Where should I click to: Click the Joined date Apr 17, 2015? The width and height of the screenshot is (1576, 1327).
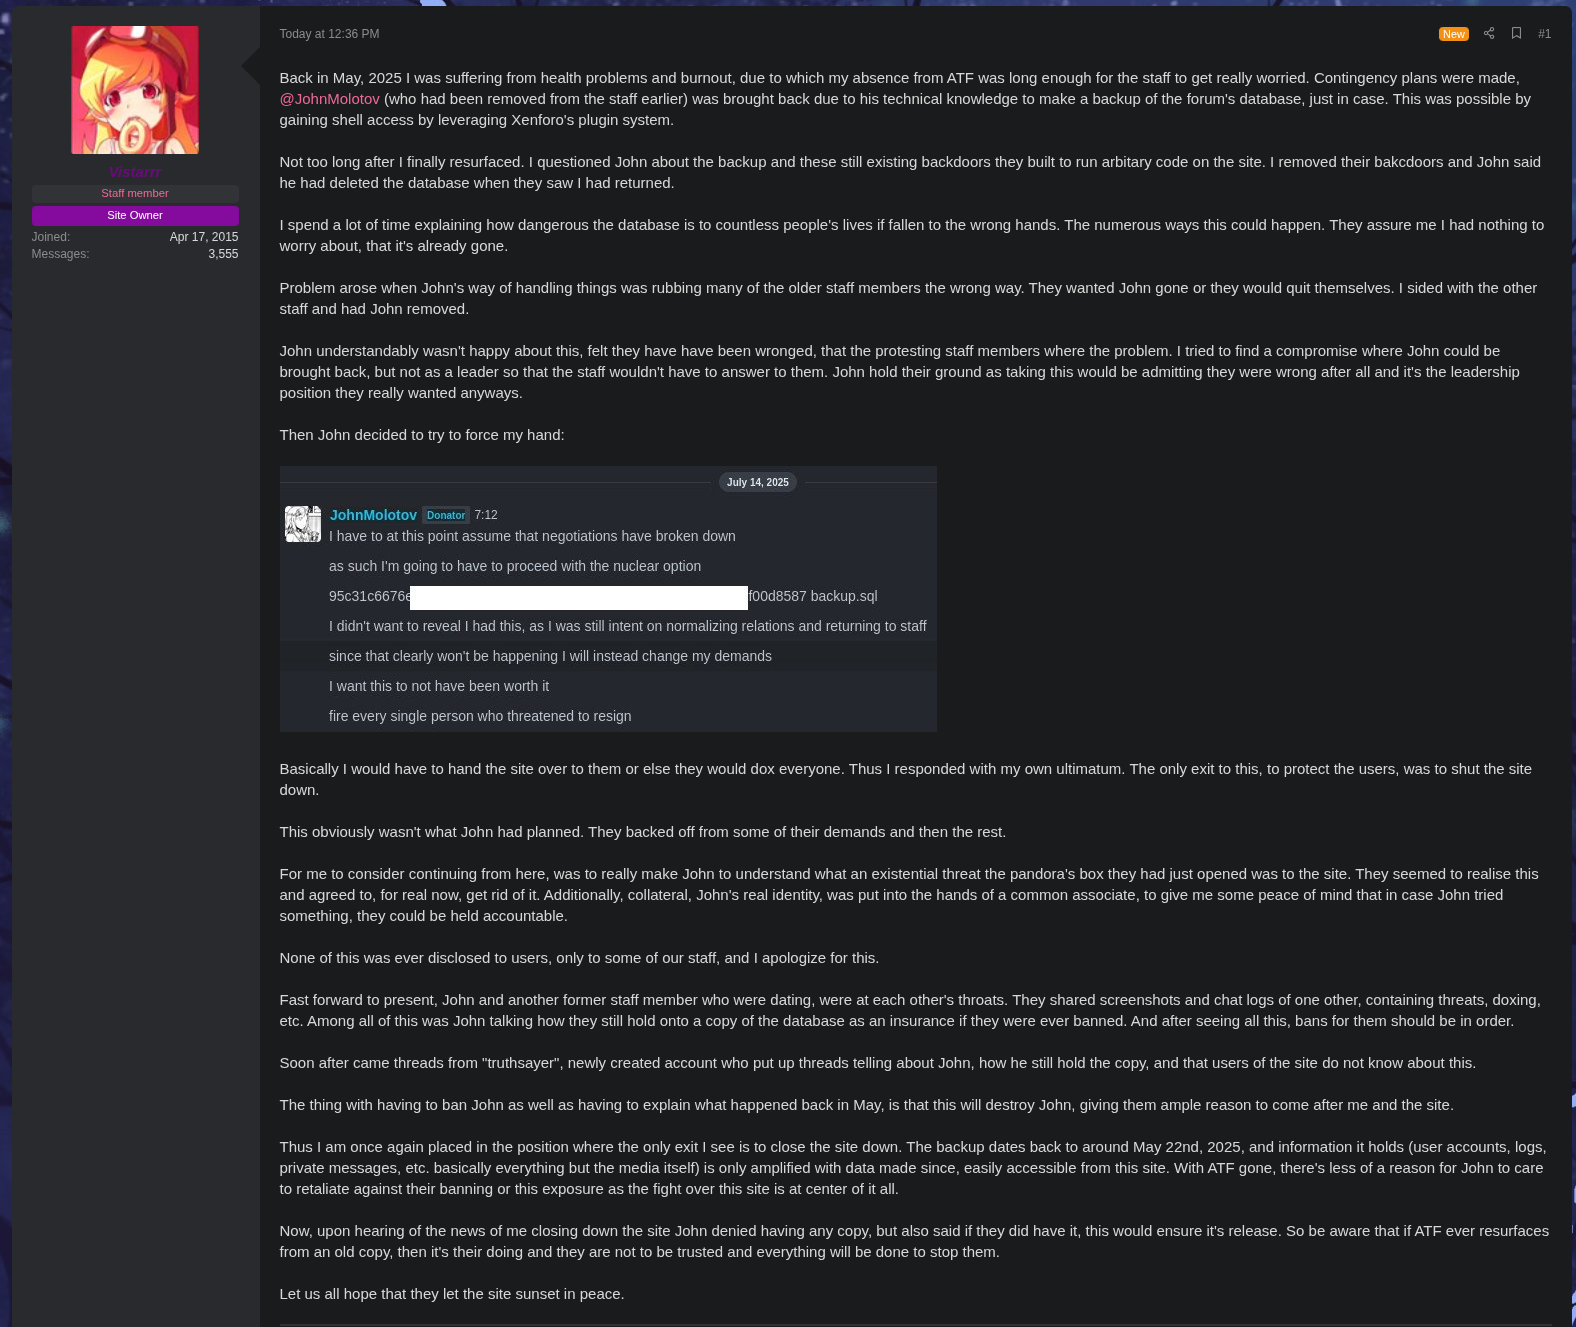(x=204, y=237)
